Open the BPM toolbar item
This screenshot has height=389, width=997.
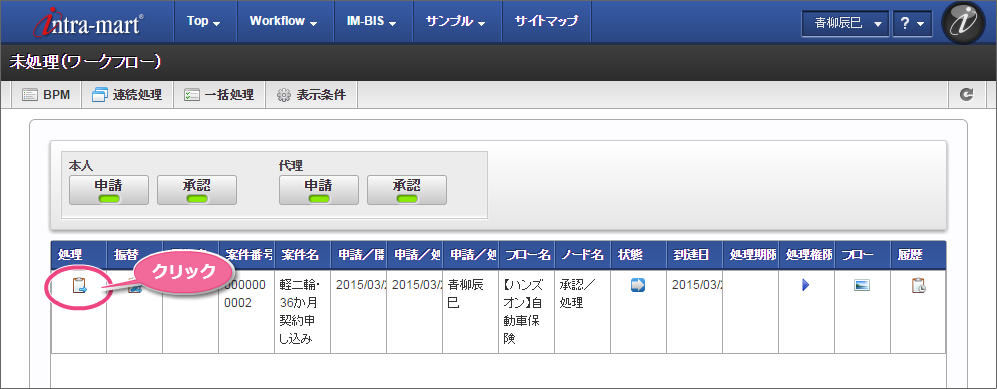[x=46, y=95]
